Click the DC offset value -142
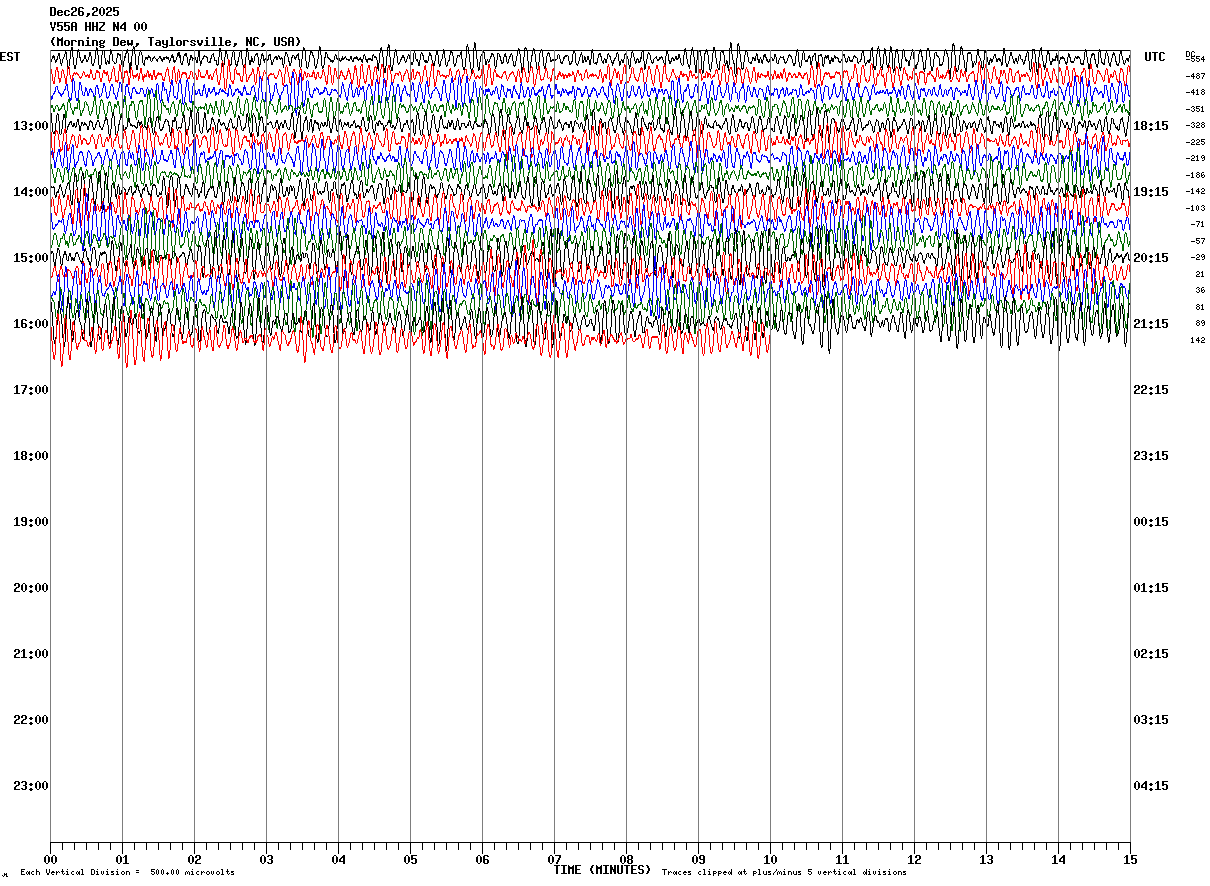1210x886 pixels. pyautogui.click(x=1195, y=191)
